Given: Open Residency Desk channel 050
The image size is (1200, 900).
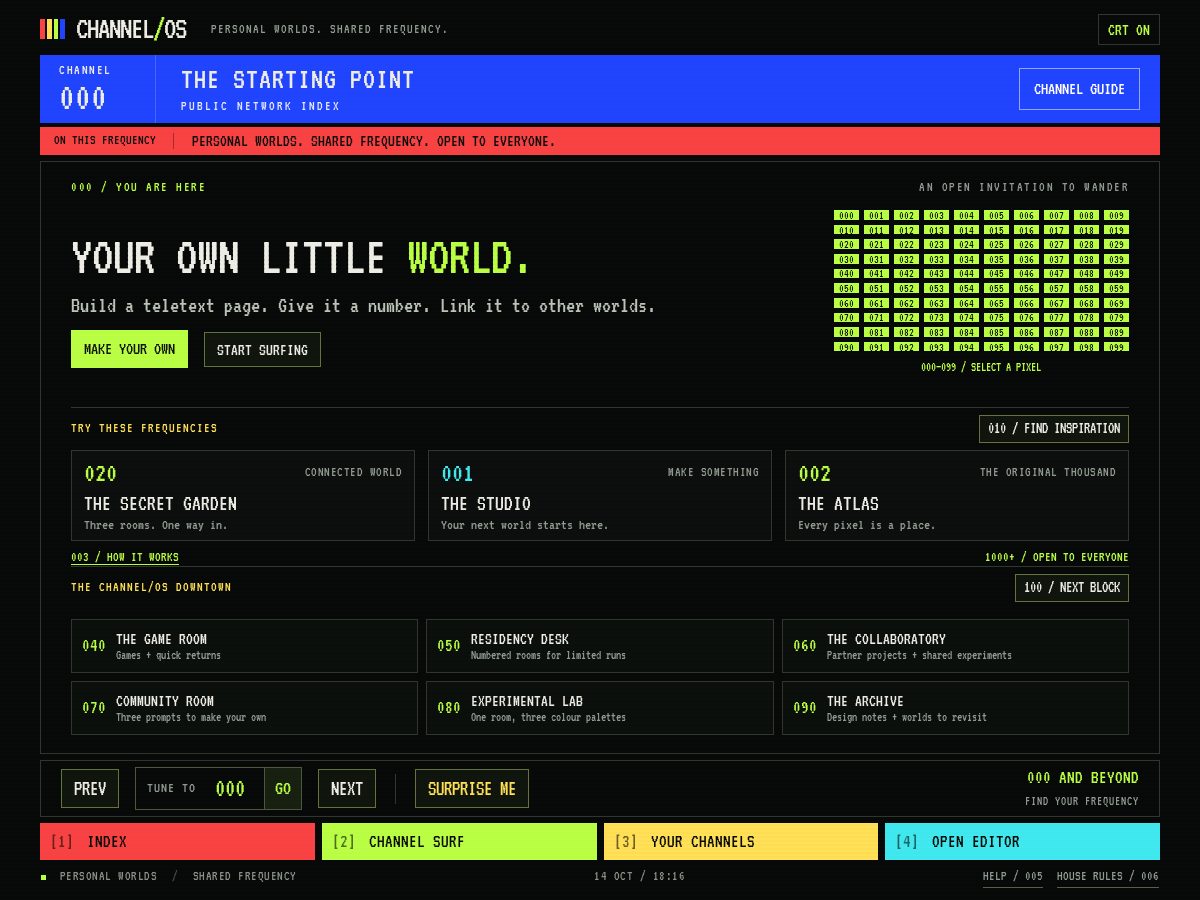Looking at the screenshot, I should tap(600, 646).
